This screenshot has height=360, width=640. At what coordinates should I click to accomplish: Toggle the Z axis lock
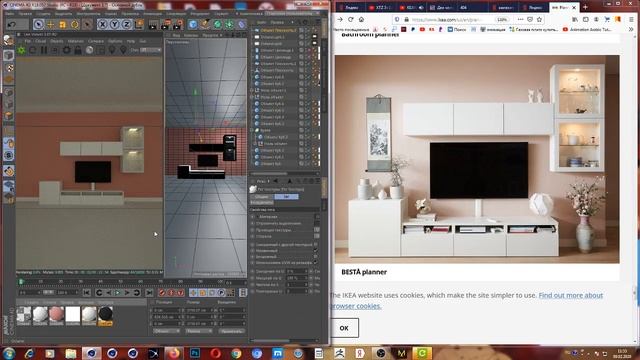[x=127, y=24]
